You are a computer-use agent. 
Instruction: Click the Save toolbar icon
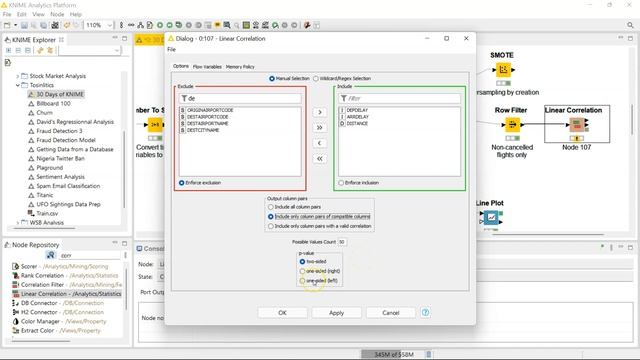click(24, 25)
